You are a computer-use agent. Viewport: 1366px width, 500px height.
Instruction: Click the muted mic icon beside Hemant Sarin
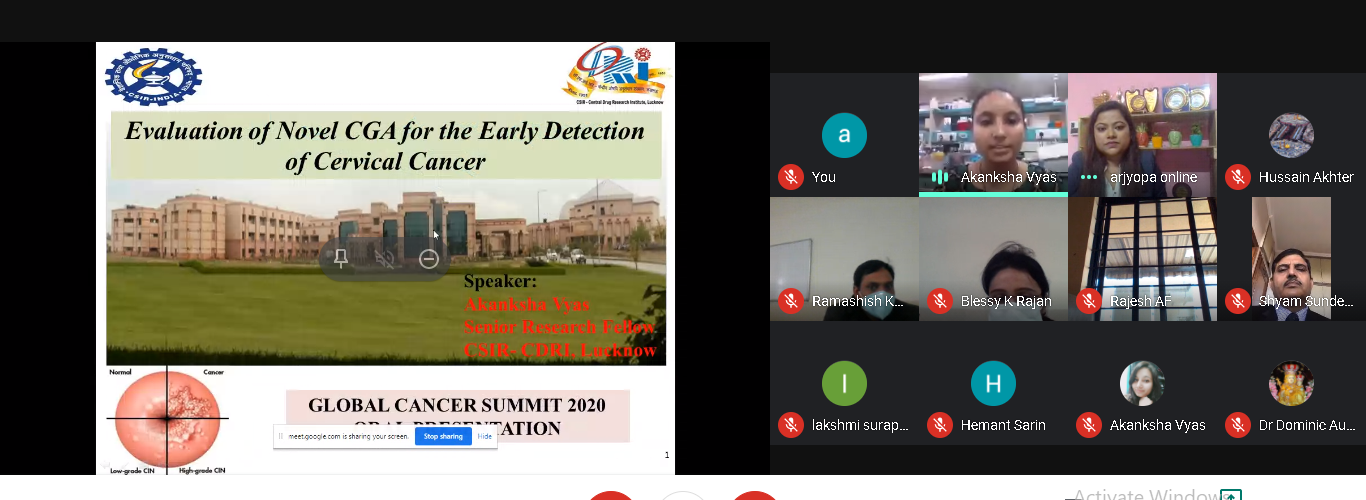[940, 425]
